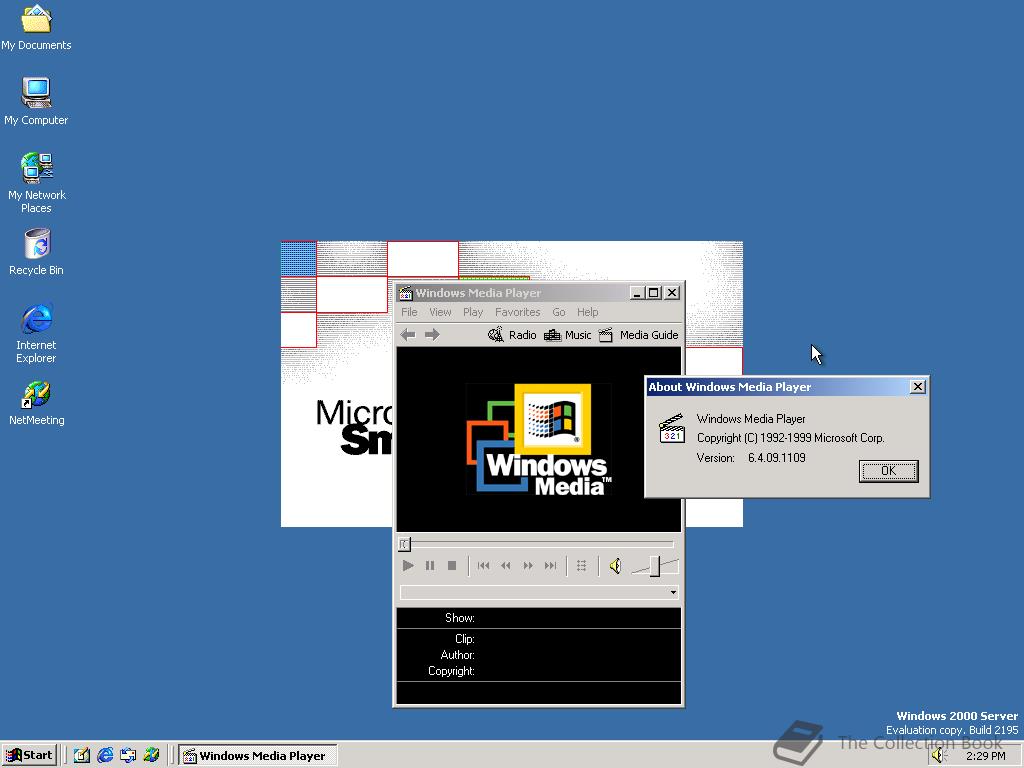
Task: Open the Media Guide toolbar button
Action: [639, 335]
